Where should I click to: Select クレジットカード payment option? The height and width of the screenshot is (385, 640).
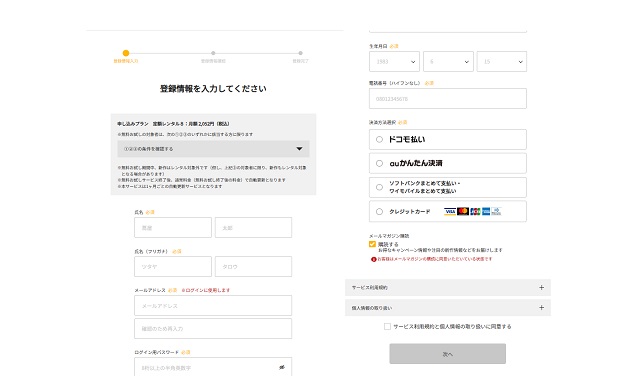(x=448, y=211)
